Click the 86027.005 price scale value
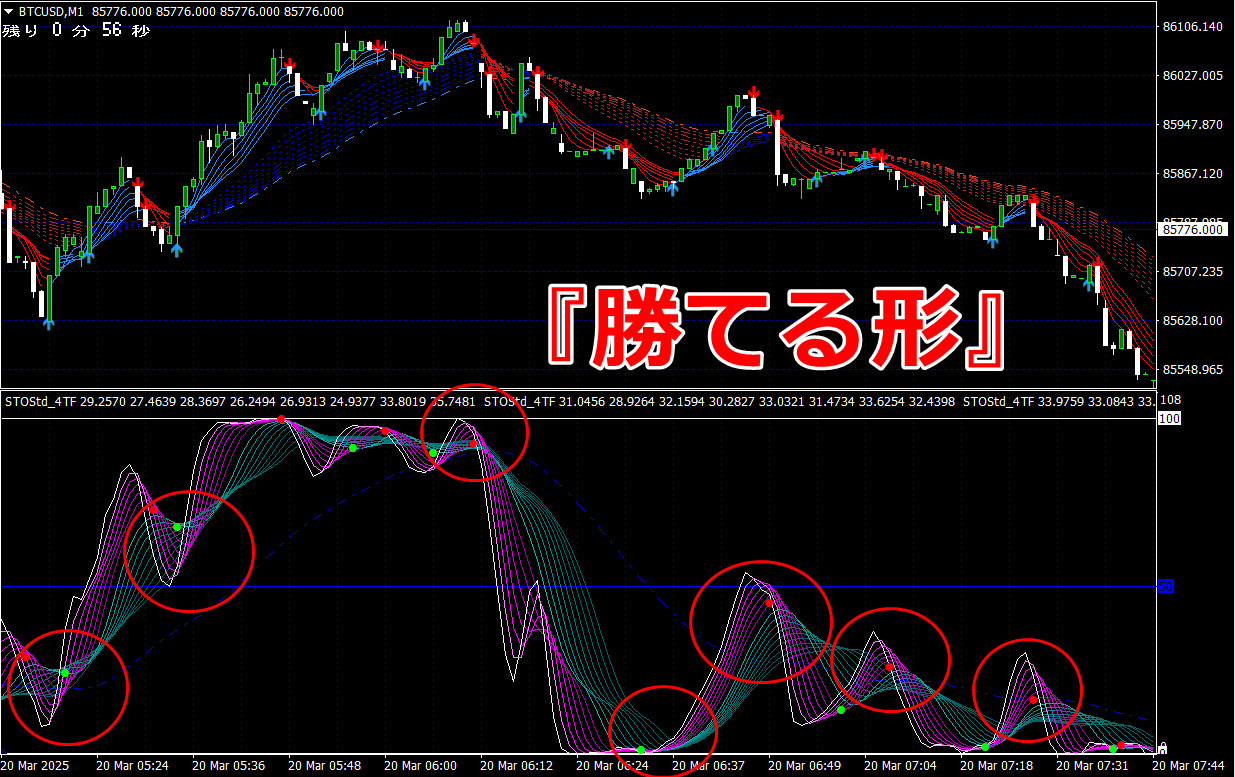 [1193, 76]
